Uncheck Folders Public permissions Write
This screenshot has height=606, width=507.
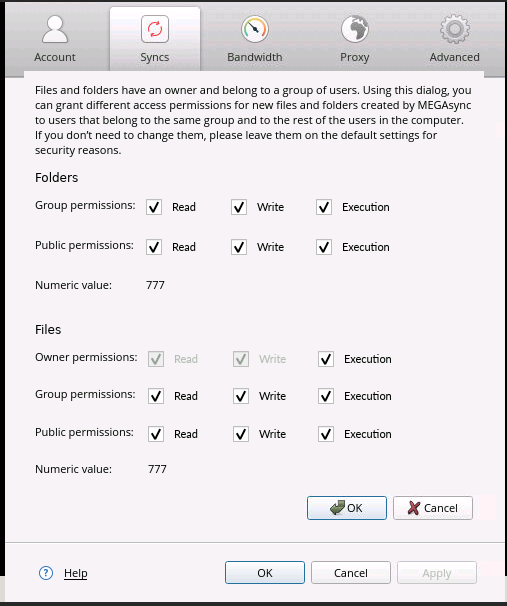[239, 247]
